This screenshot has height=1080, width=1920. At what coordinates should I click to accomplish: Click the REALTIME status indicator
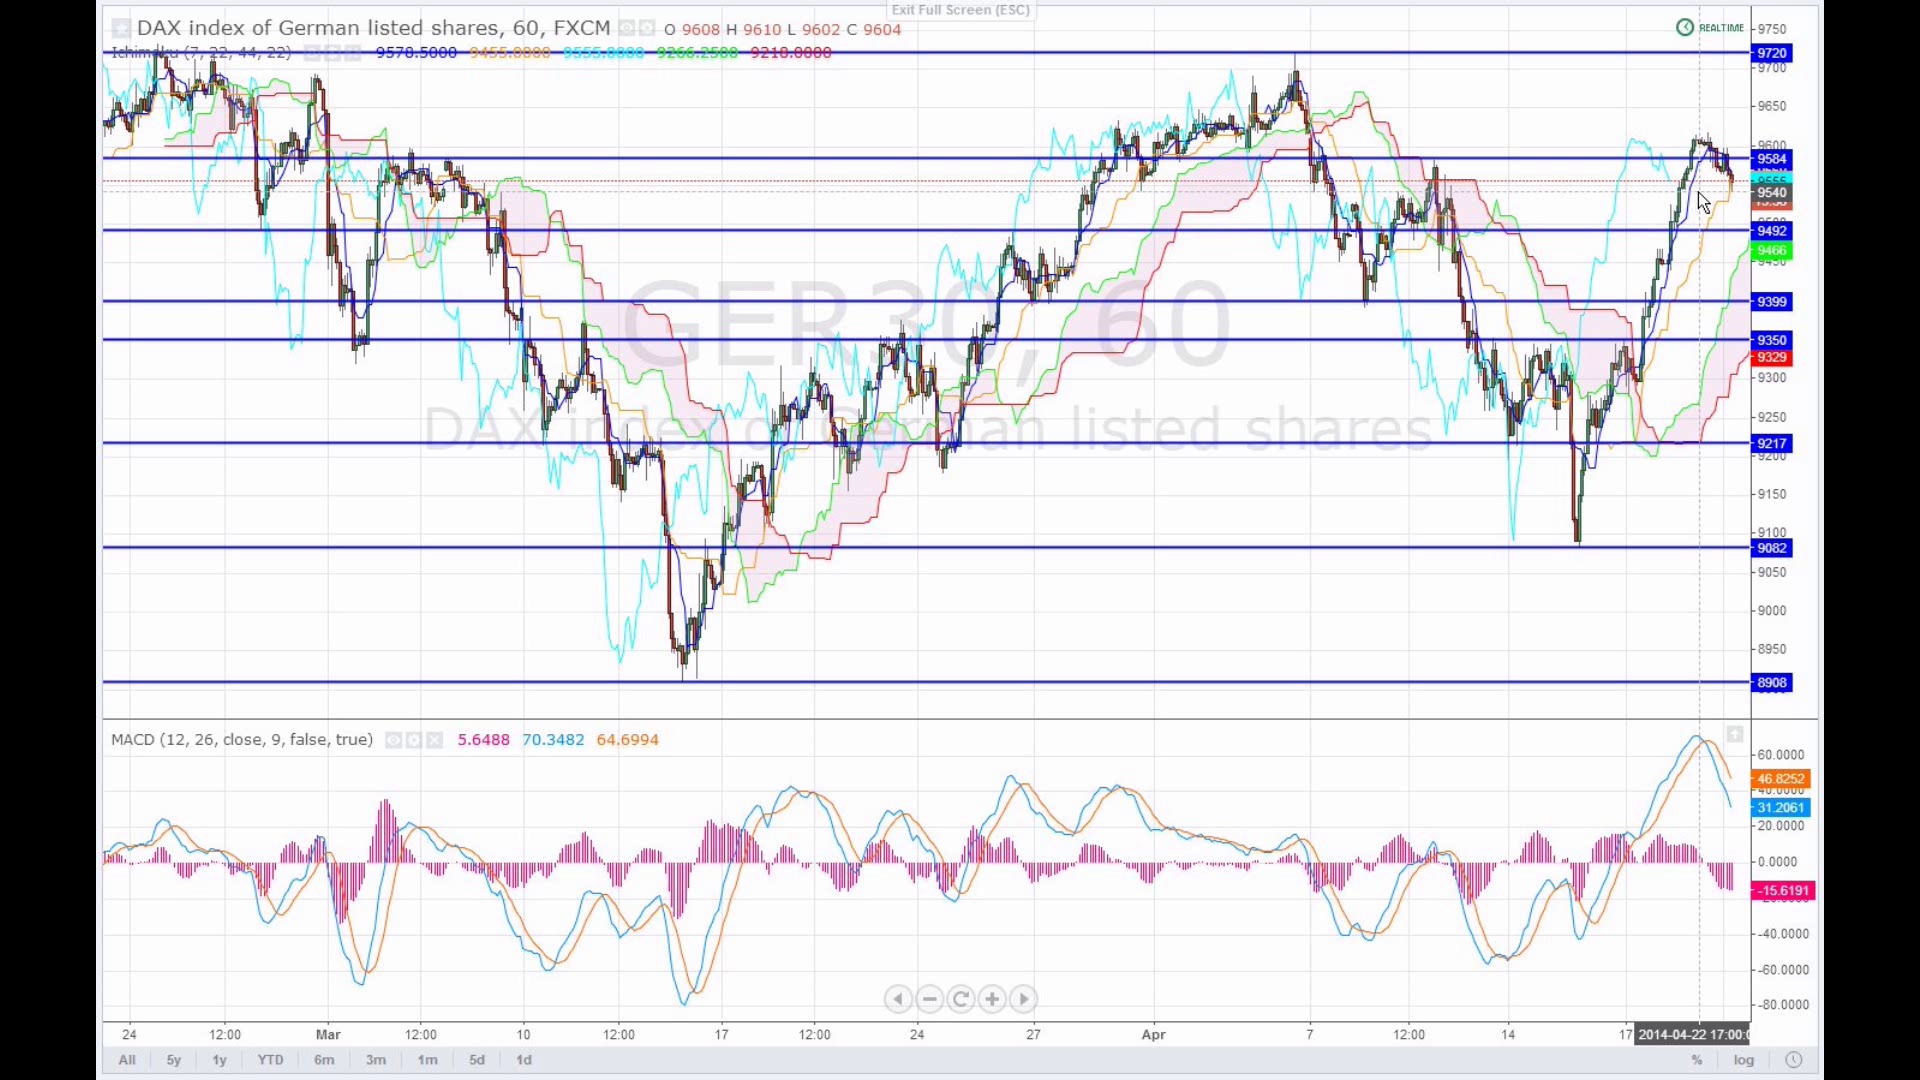1711,28
